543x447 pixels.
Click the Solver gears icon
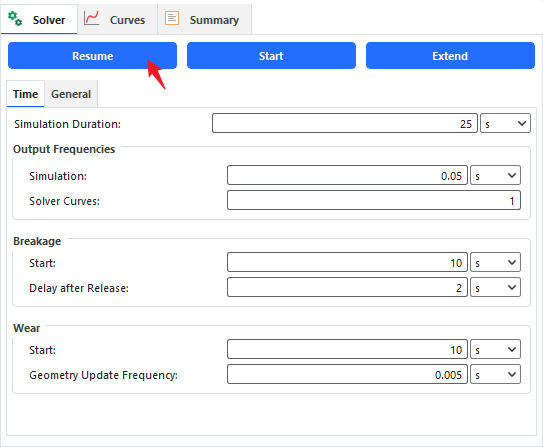(x=15, y=19)
